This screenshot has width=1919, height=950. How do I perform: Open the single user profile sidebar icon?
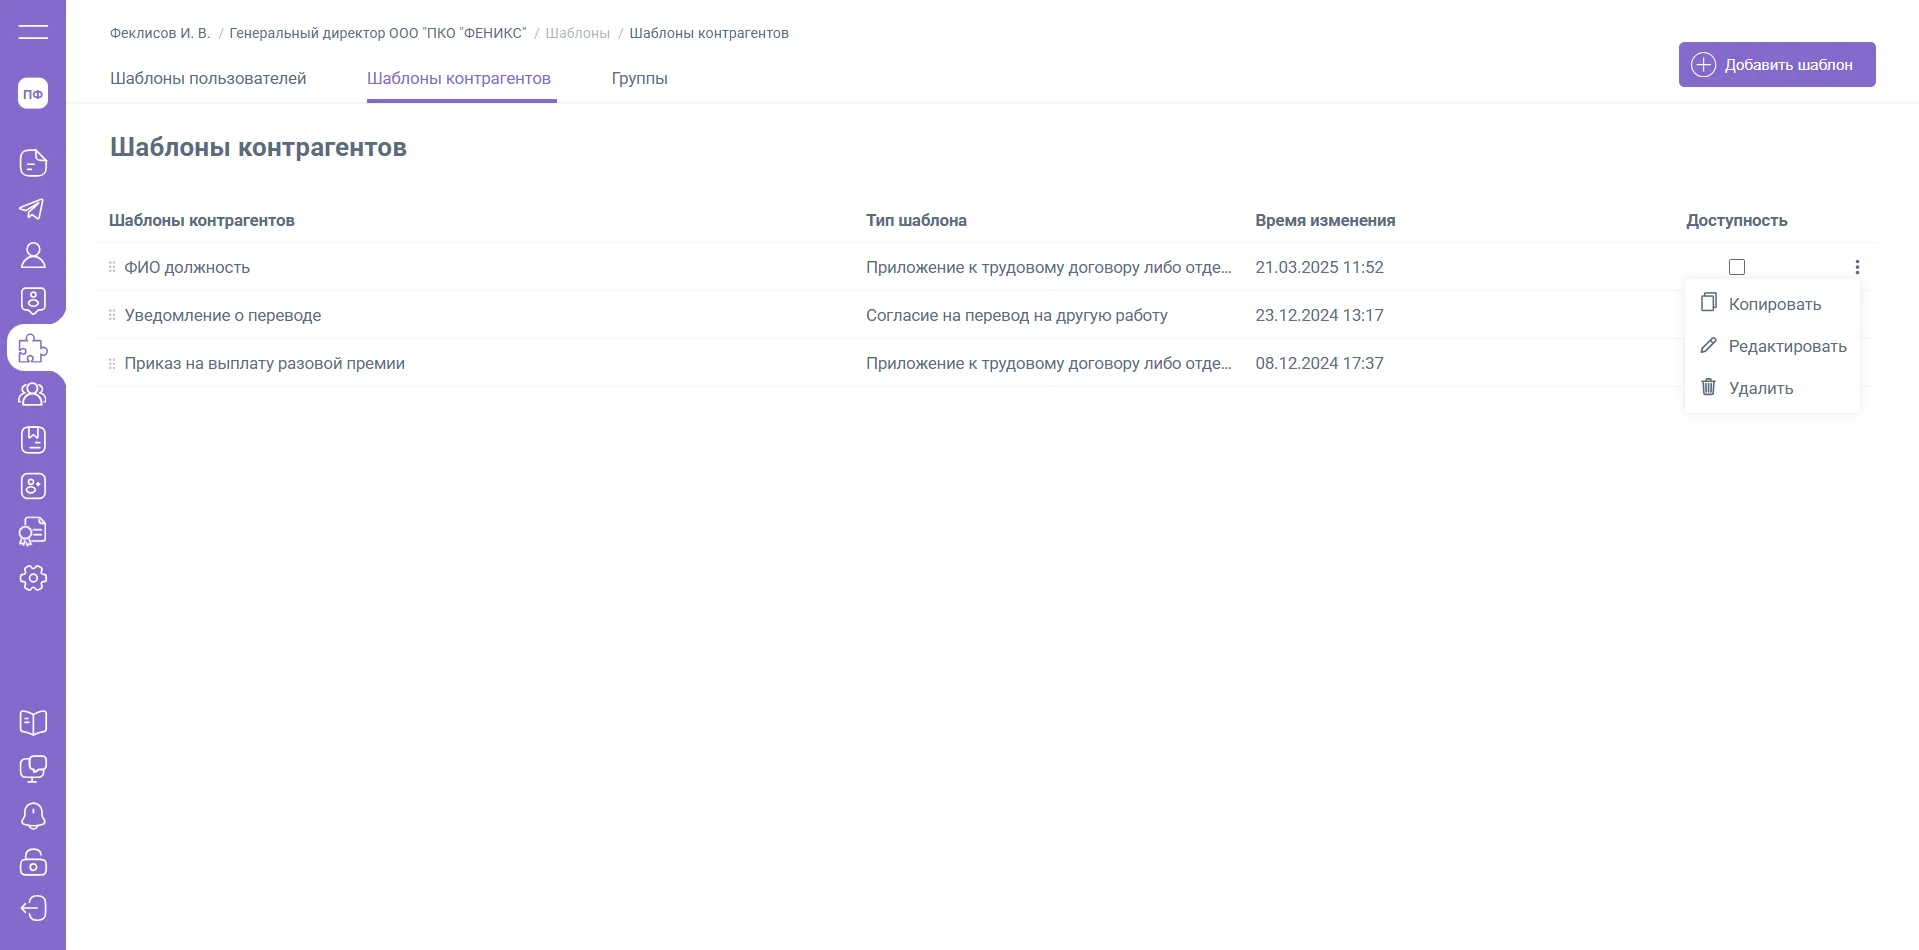[33, 255]
